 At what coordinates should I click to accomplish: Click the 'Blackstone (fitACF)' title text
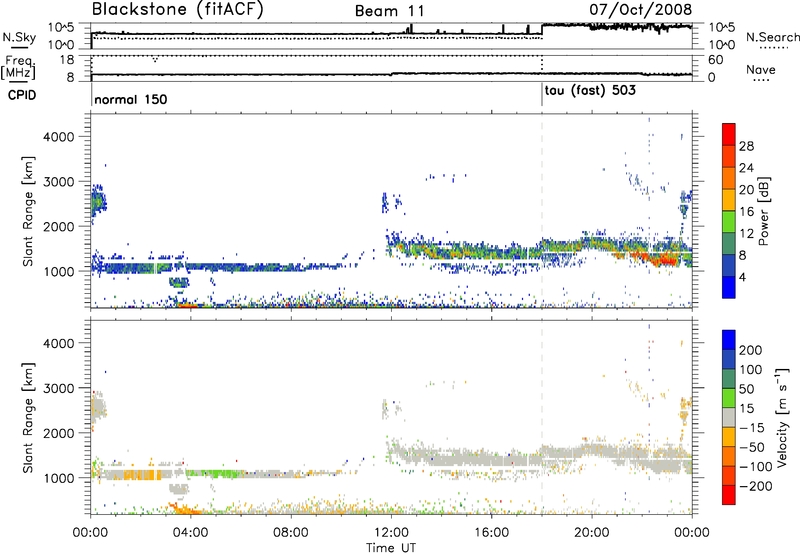point(178,9)
